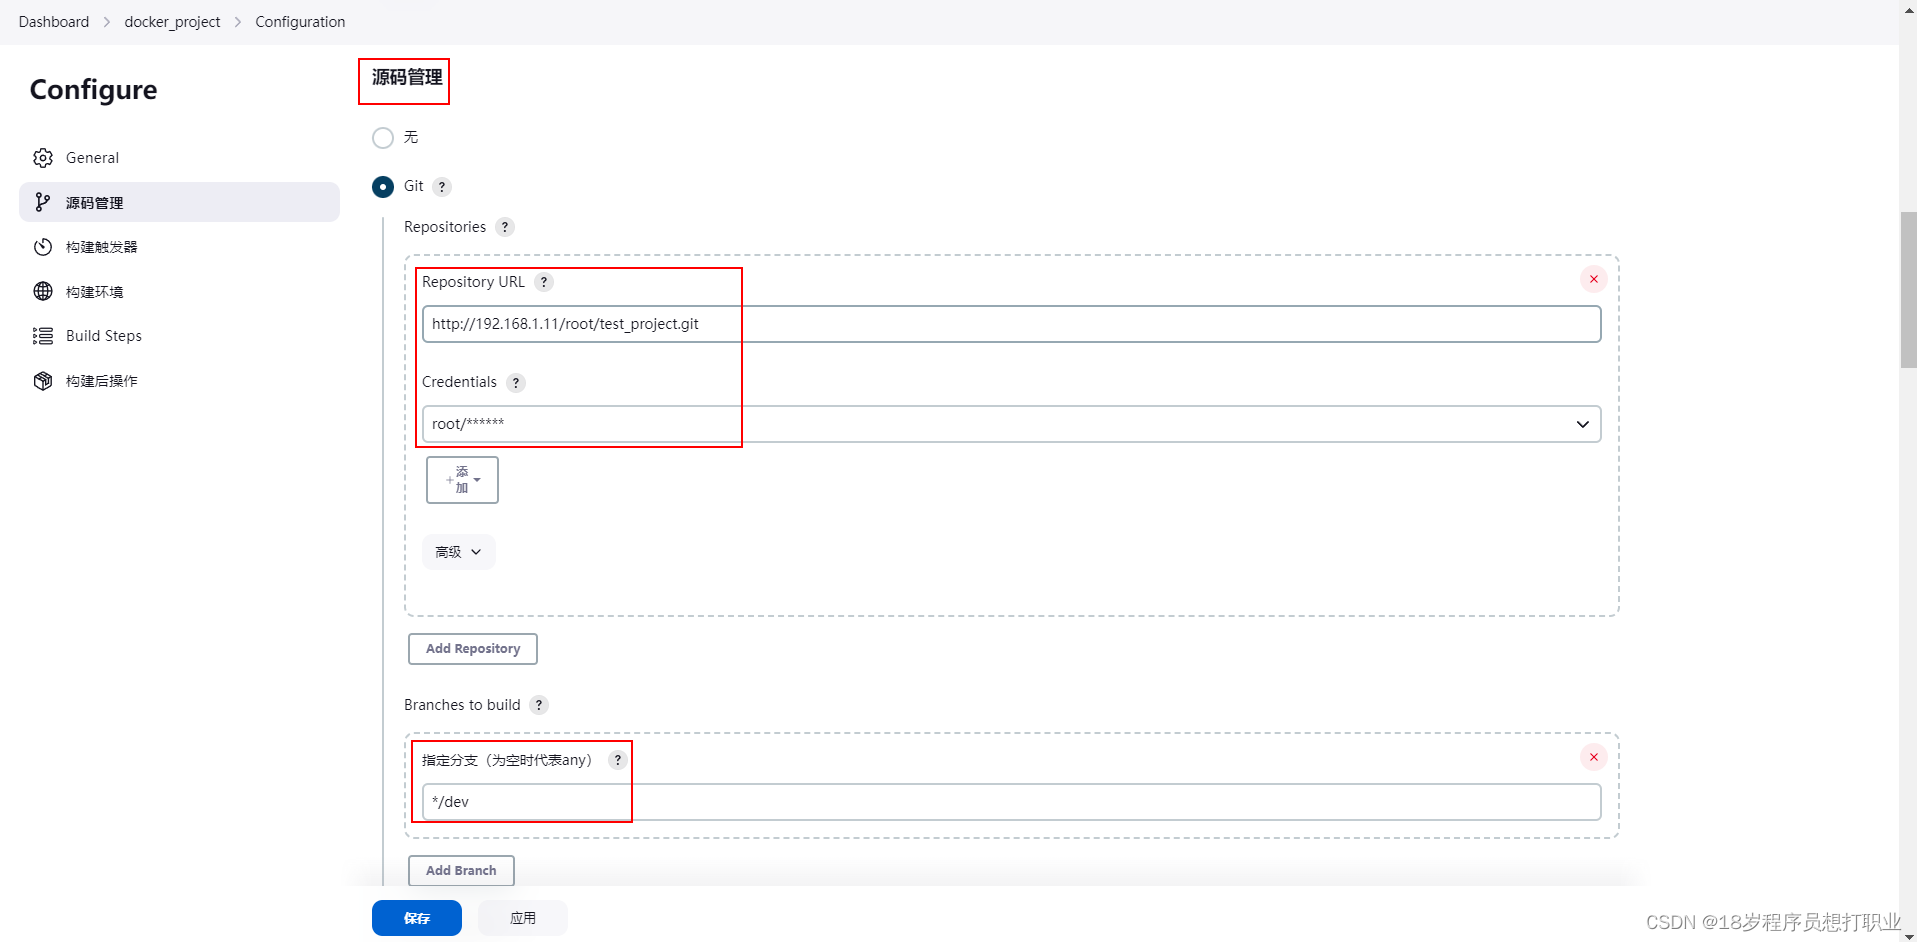The height and width of the screenshot is (942, 1917).
Task: Click the 构建环境 globe icon
Action: [x=43, y=291]
